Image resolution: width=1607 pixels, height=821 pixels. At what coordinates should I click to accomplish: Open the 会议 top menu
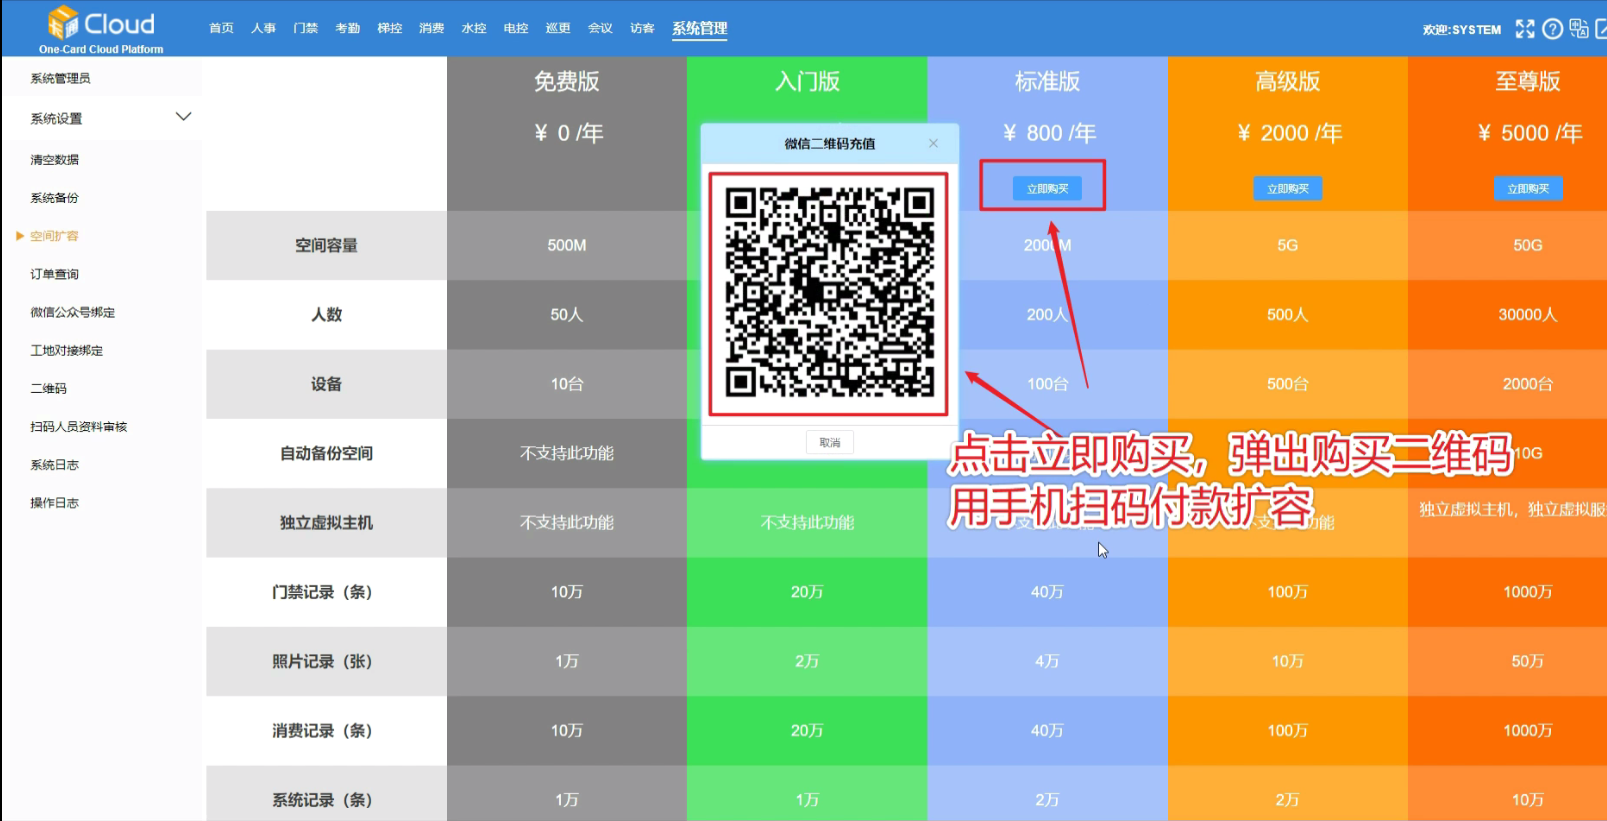coord(600,28)
